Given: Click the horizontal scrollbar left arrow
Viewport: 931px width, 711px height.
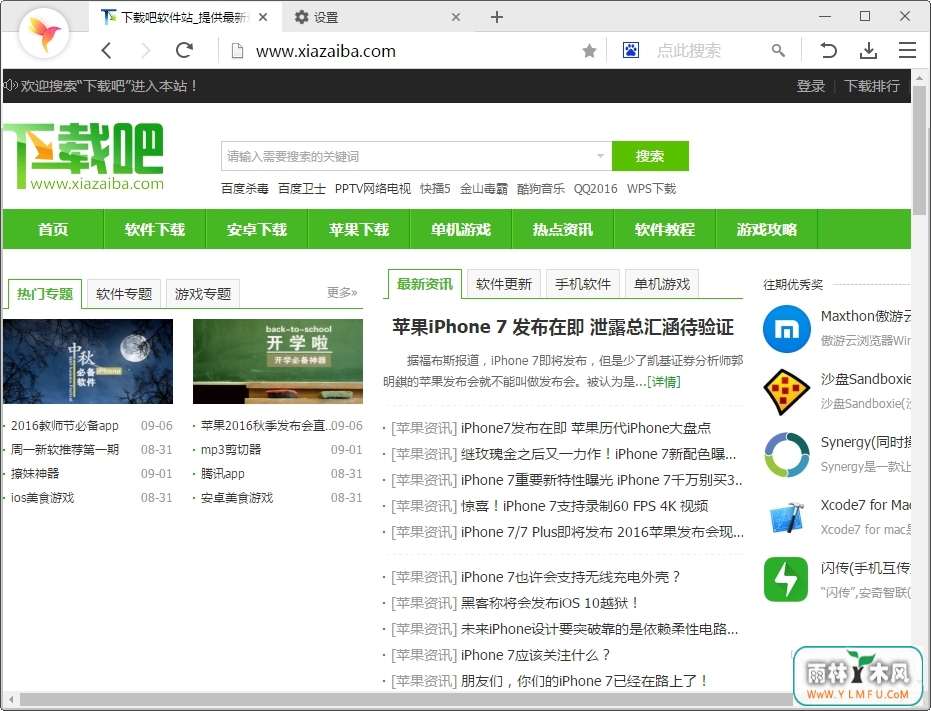Looking at the screenshot, I should point(10,700).
